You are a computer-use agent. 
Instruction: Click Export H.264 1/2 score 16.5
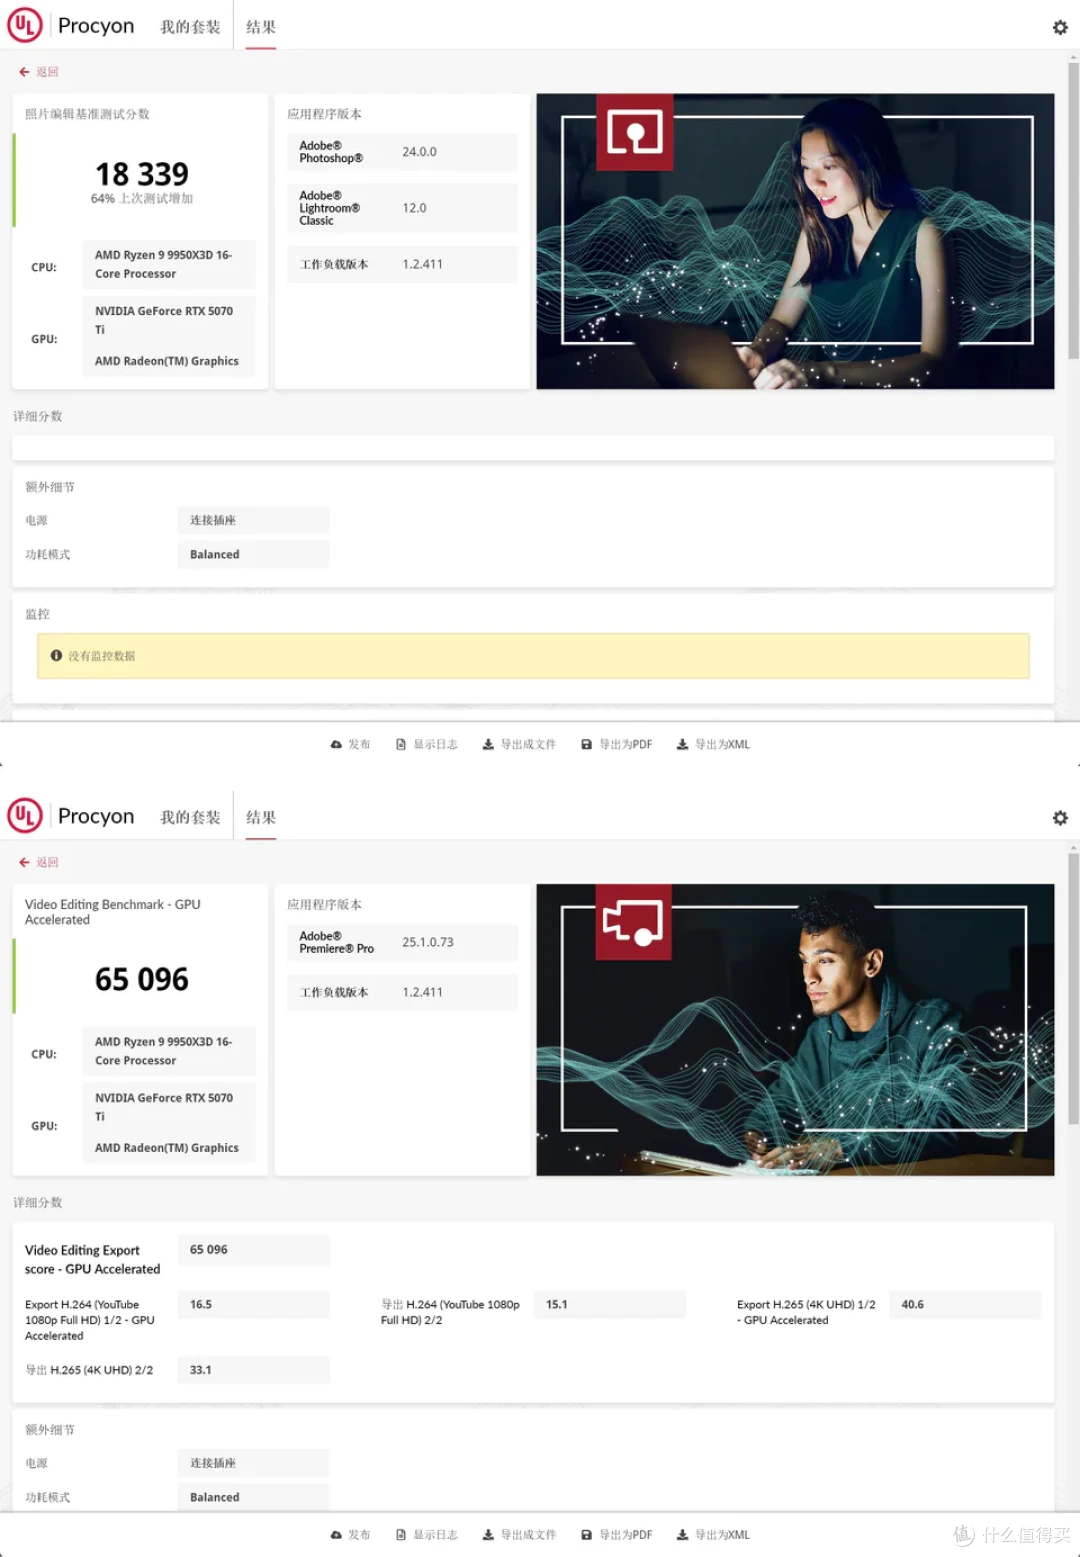[253, 1304]
